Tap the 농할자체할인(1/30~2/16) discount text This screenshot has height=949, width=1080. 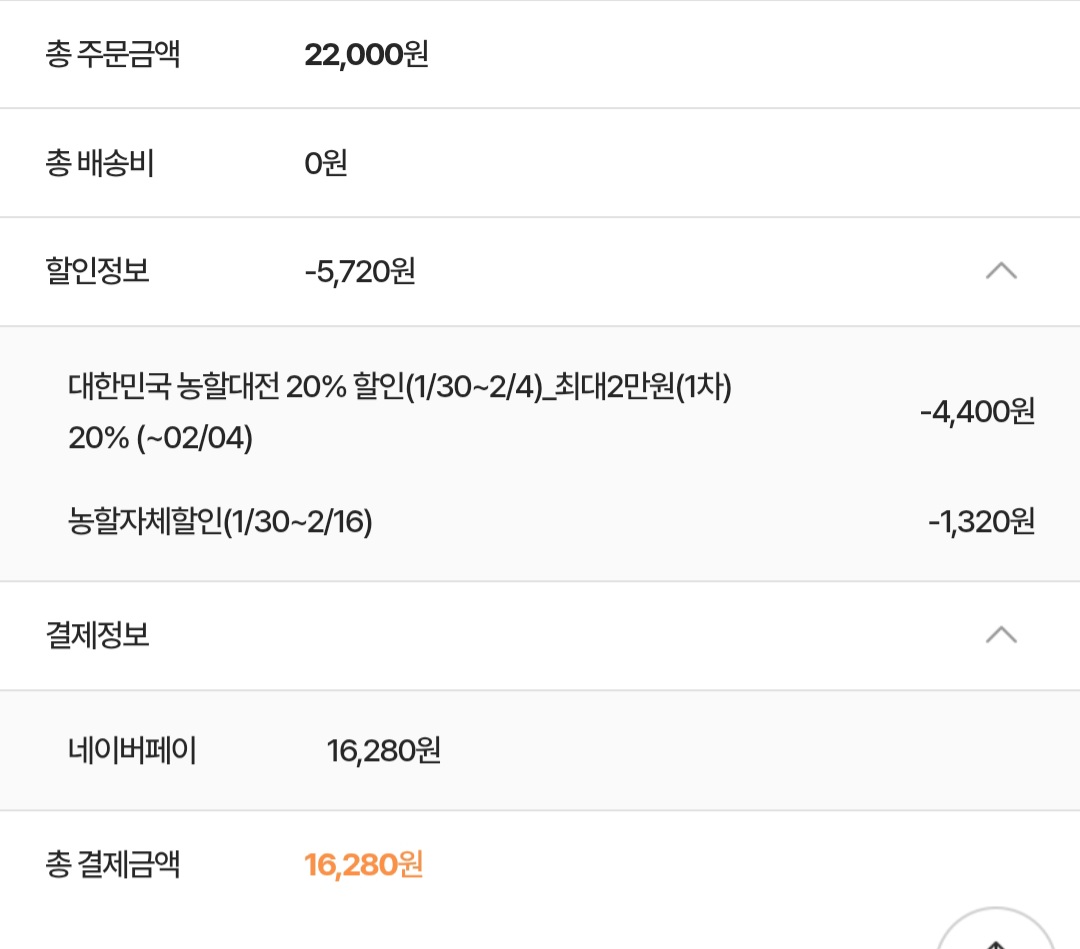[220, 522]
